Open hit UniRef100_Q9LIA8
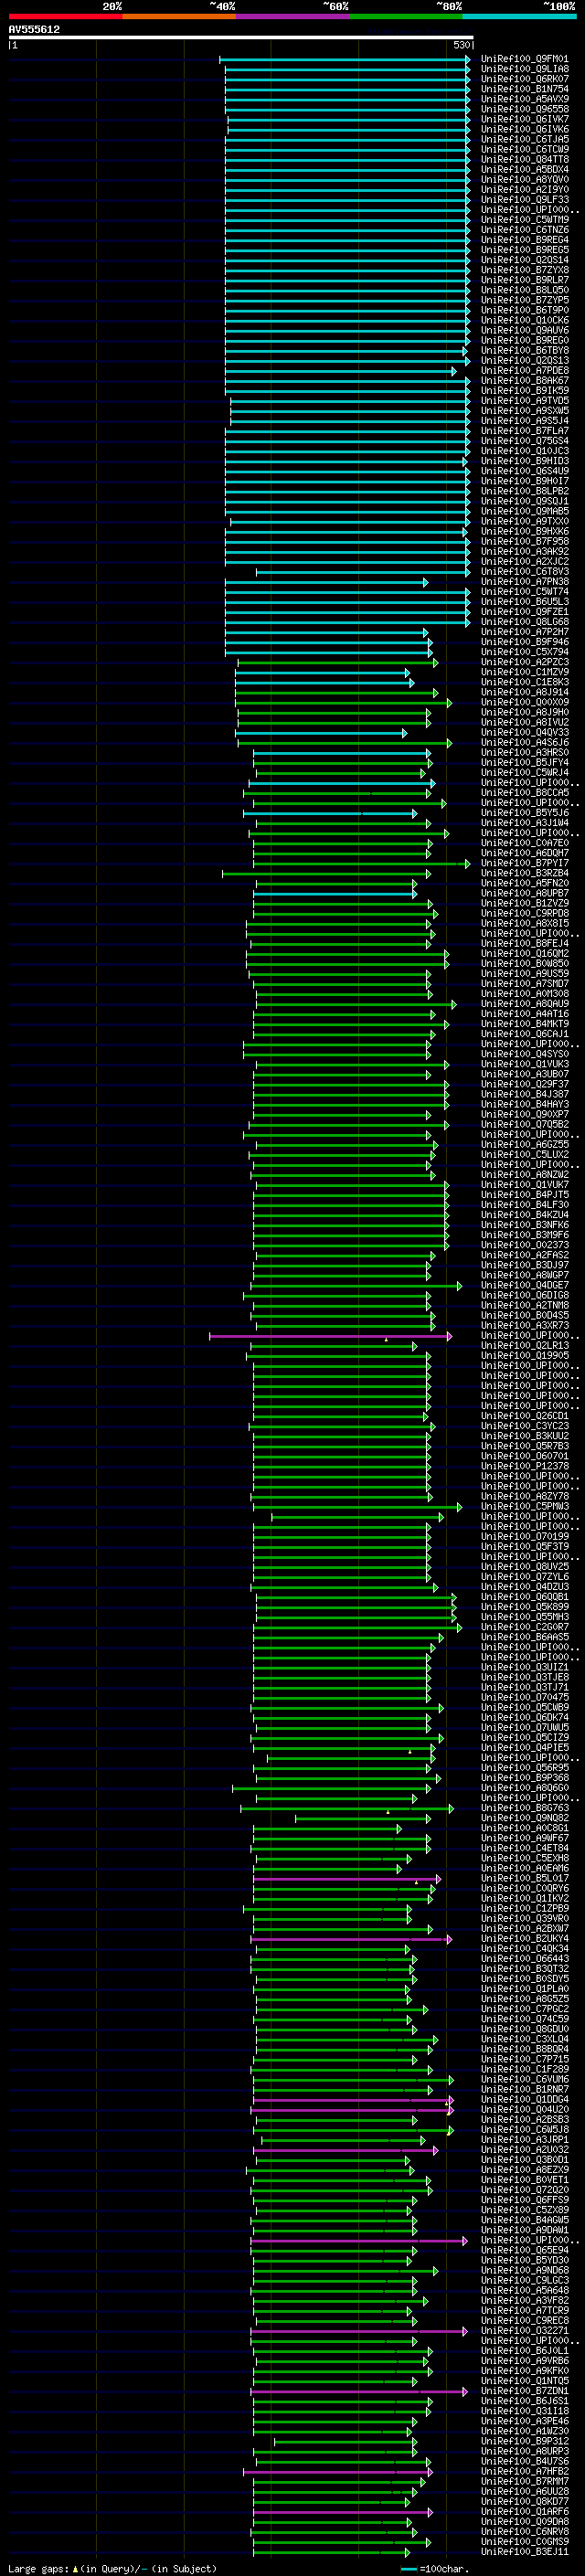Screen dimensions: 585x2576 tap(524, 69)
